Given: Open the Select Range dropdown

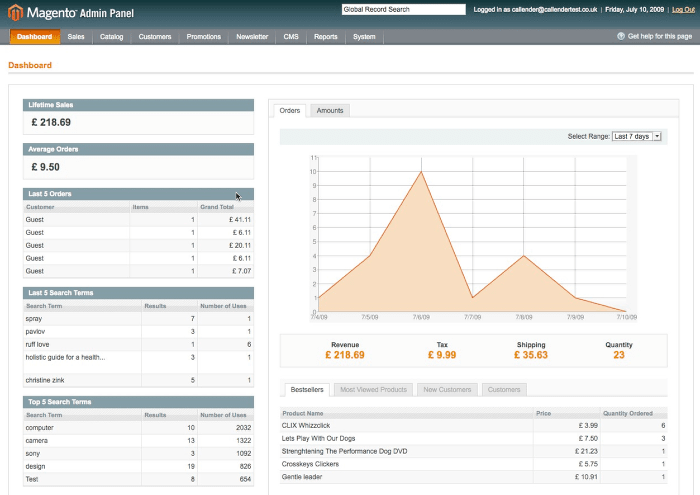Looking at the screenshot, I should click(637, 136).
